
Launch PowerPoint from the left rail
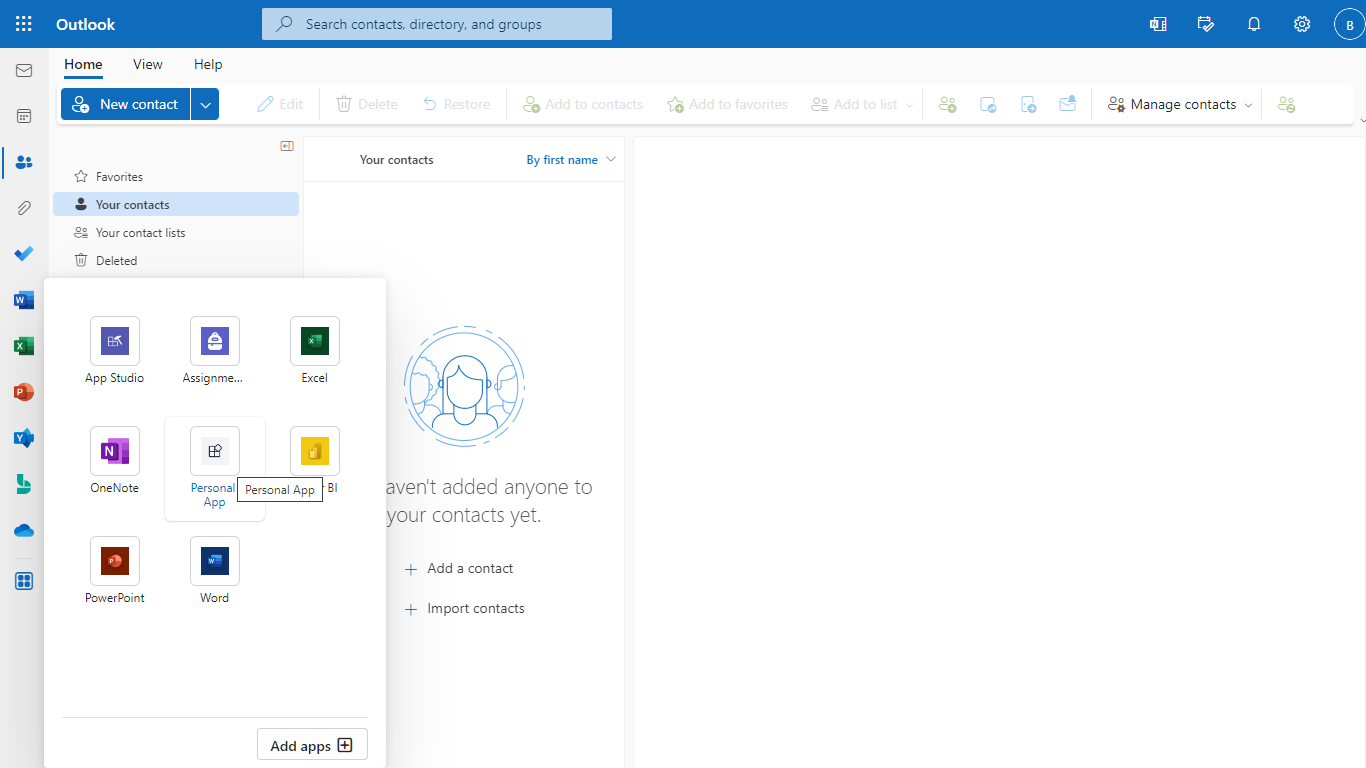tap(24, 392)
